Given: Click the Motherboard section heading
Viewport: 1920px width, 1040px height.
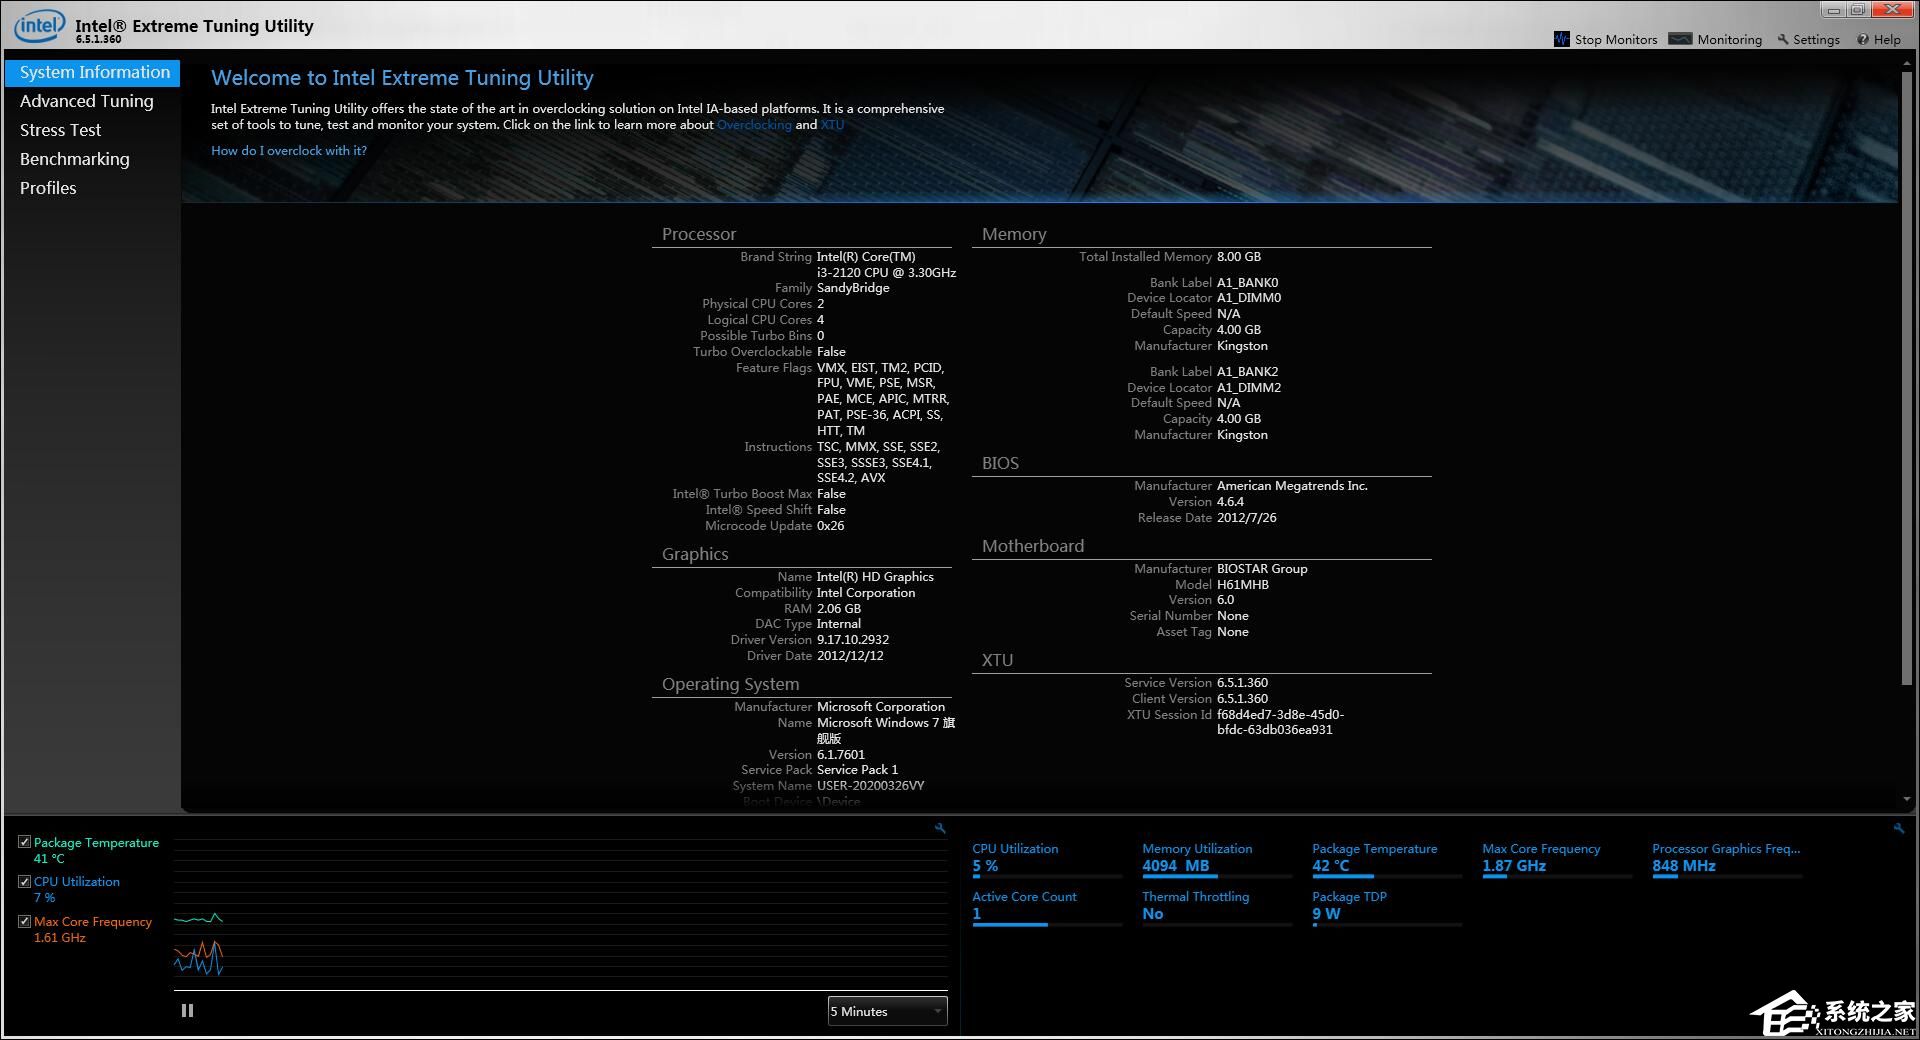Looking at the screenshot, I should tap(1033, 546).
